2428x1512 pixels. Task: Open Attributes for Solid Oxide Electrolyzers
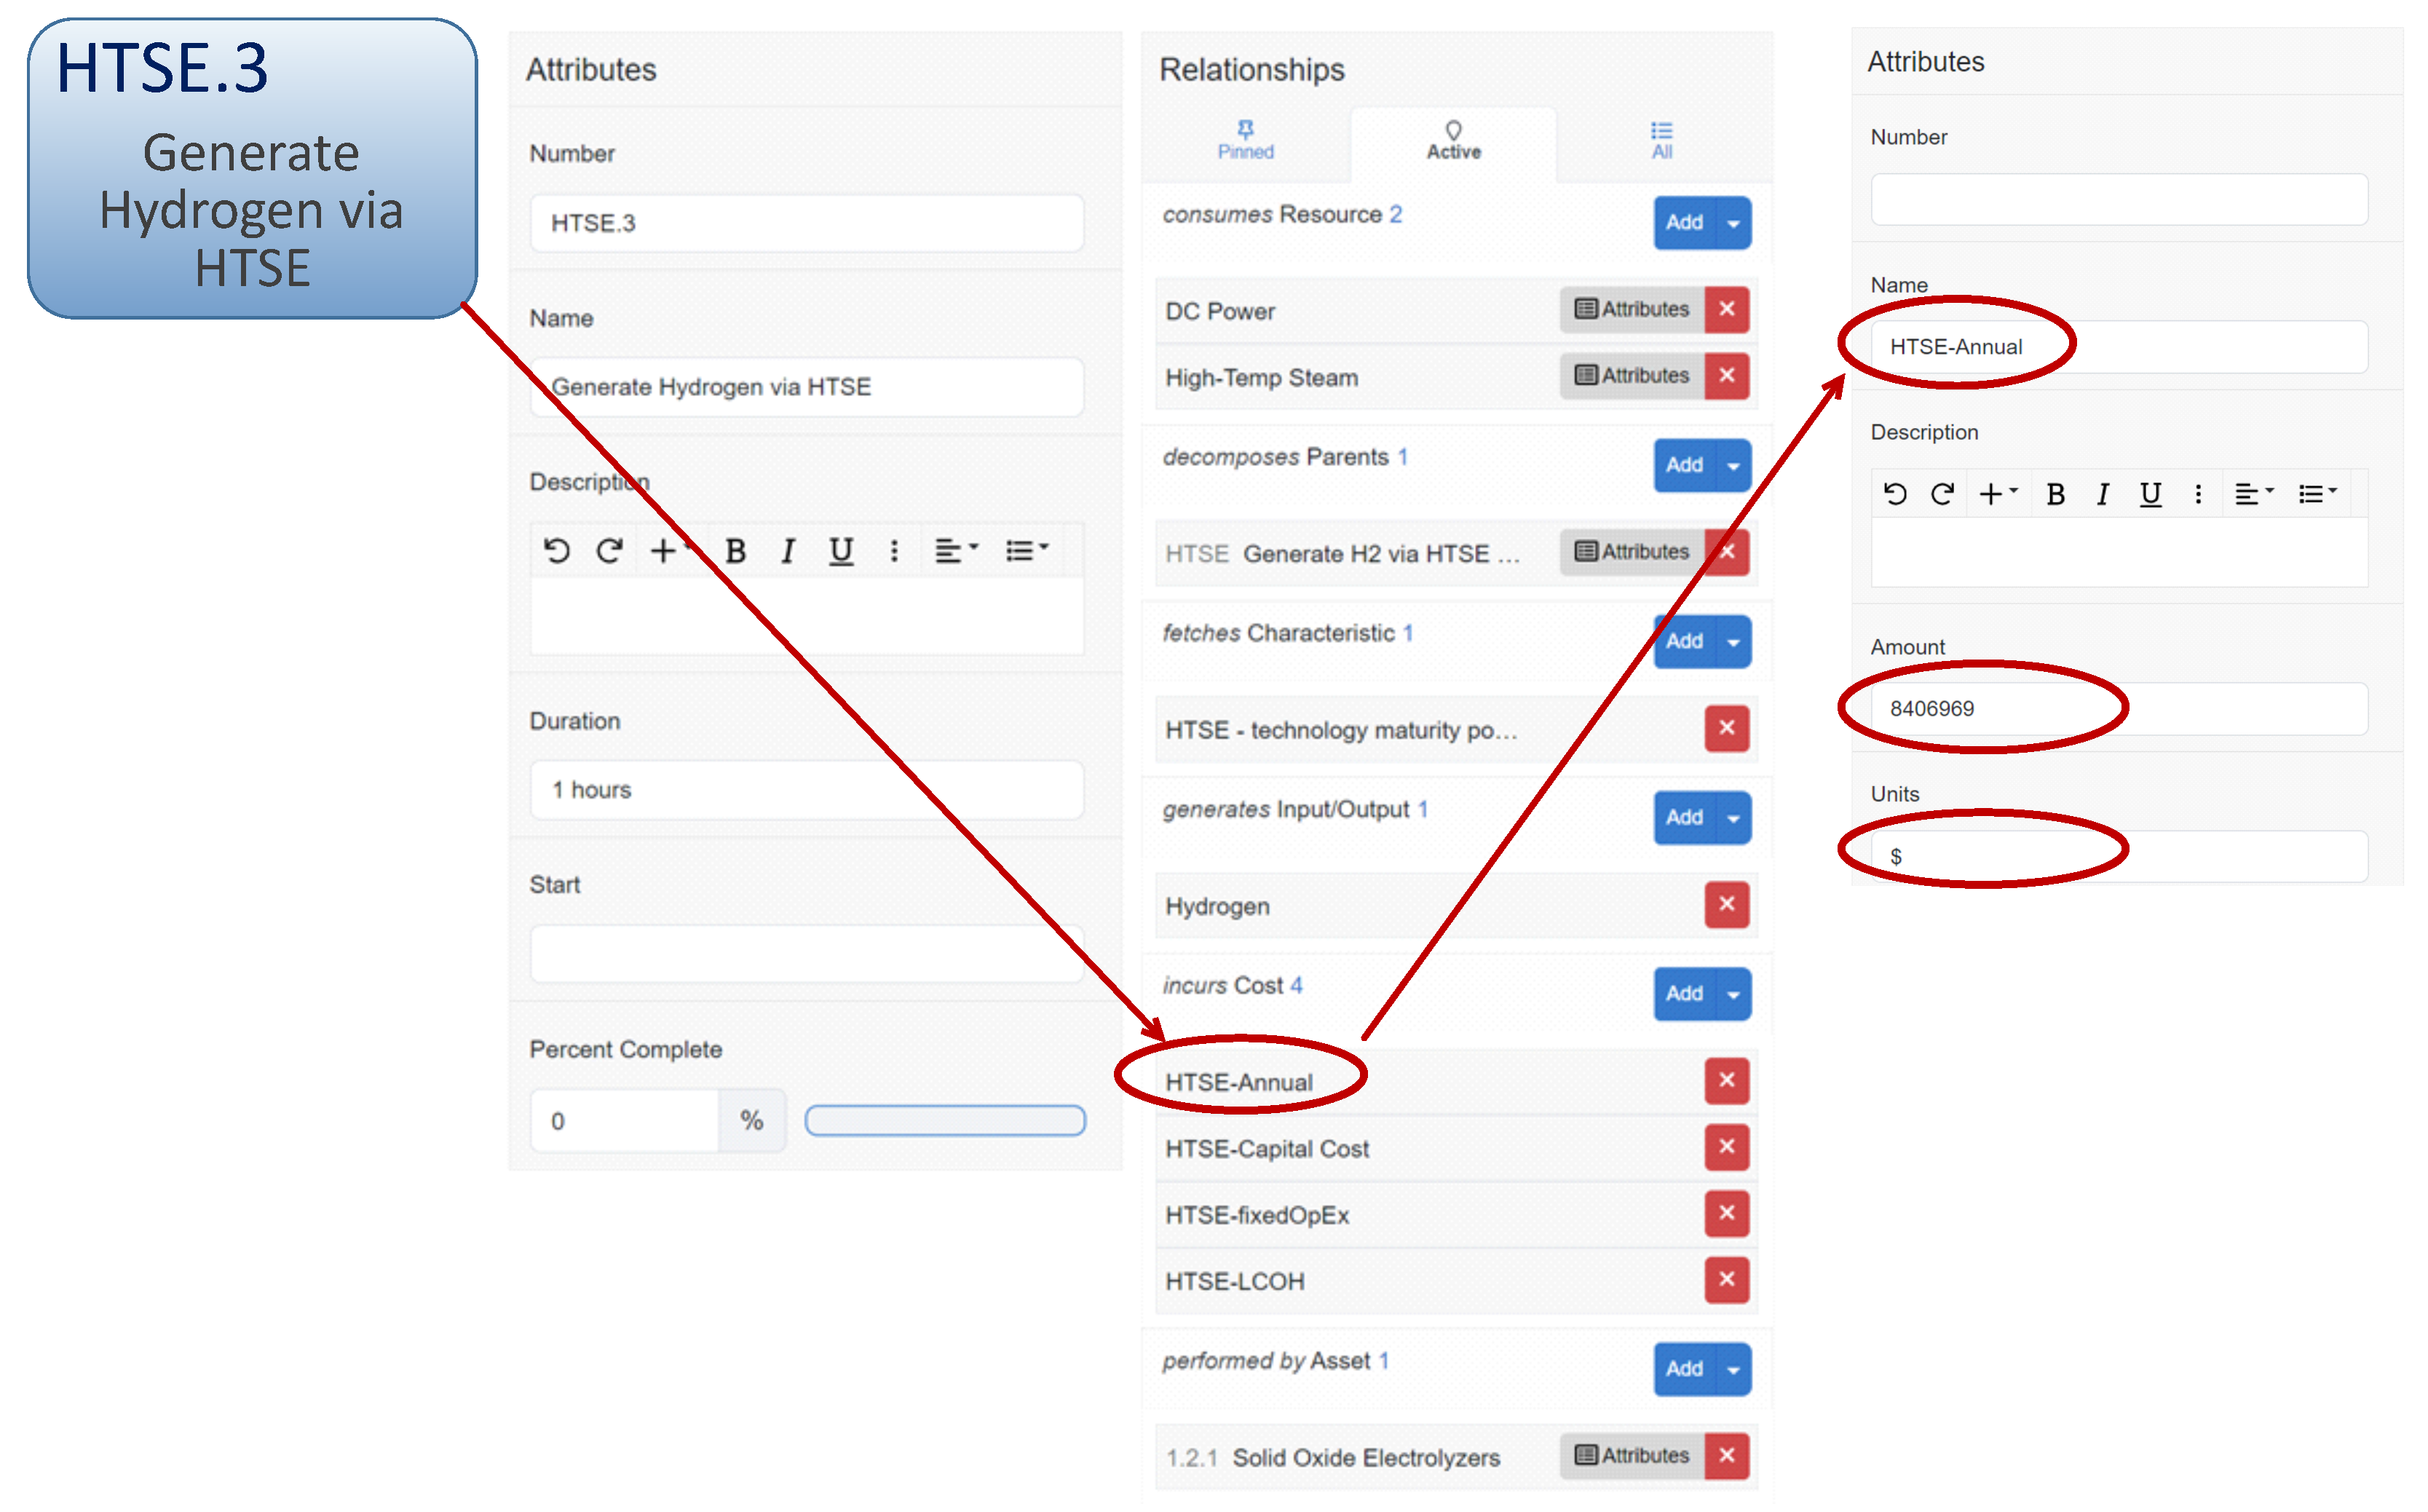click(x=1632, y=1456)
